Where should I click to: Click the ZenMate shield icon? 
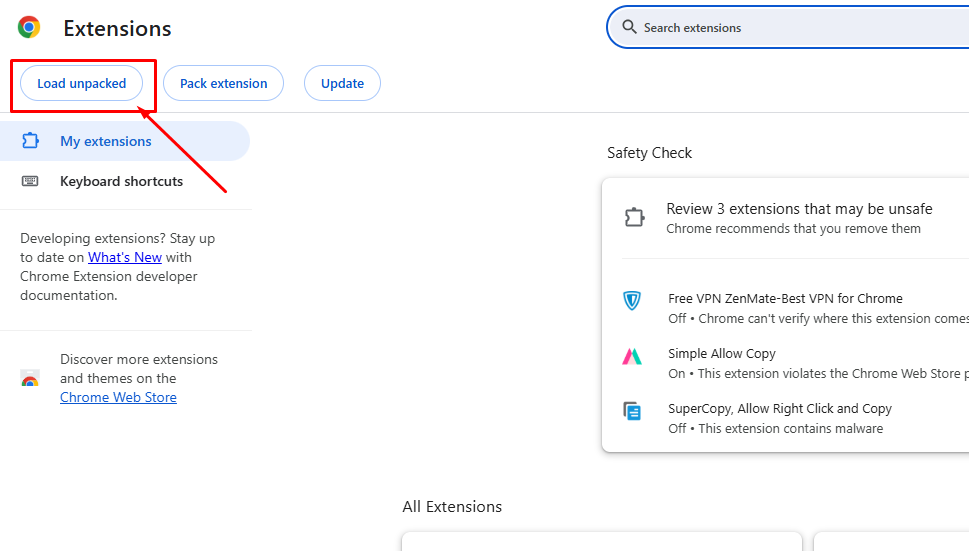point(632,300)
